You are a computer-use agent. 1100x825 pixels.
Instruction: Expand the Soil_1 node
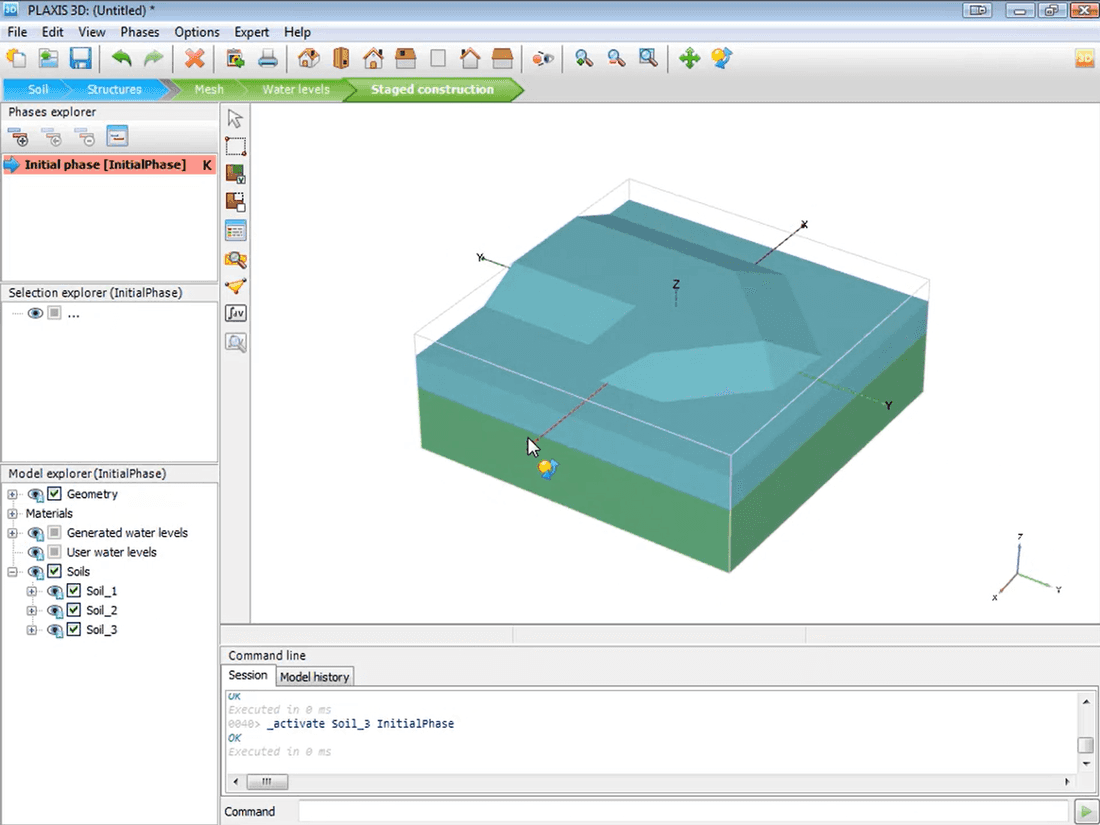(x=32, y=591)
